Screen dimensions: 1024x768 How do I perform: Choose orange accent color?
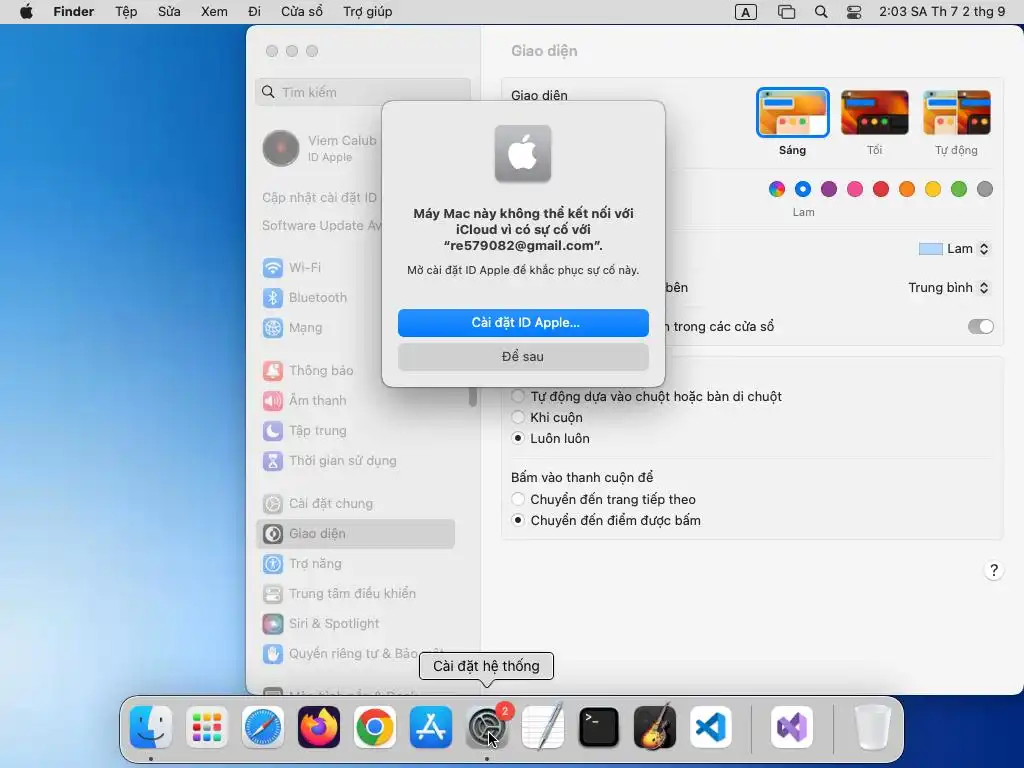(x=906, y=189)
